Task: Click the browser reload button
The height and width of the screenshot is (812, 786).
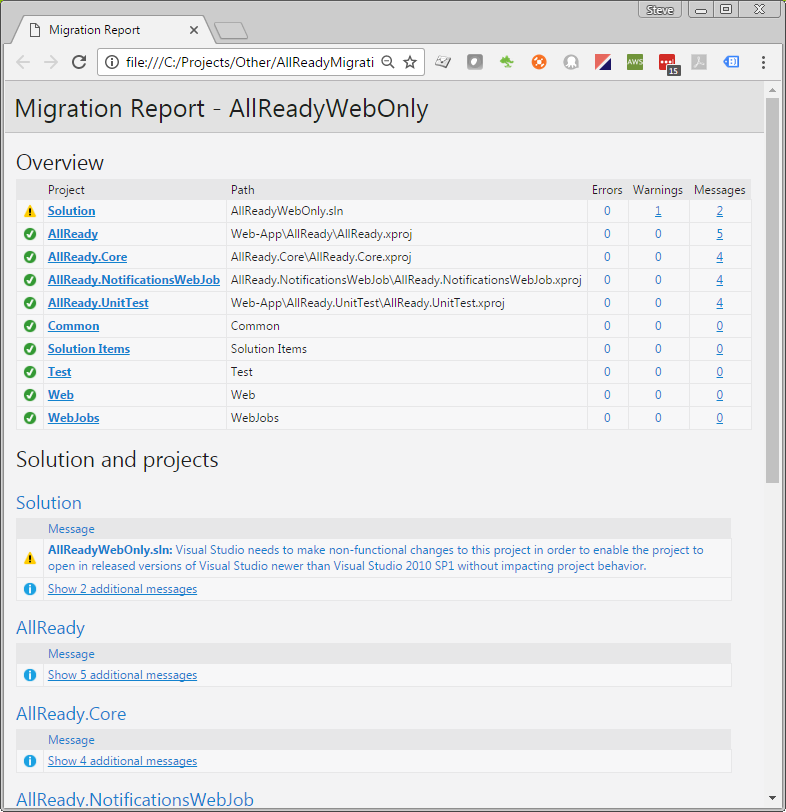Action: (x=79, y=62)
